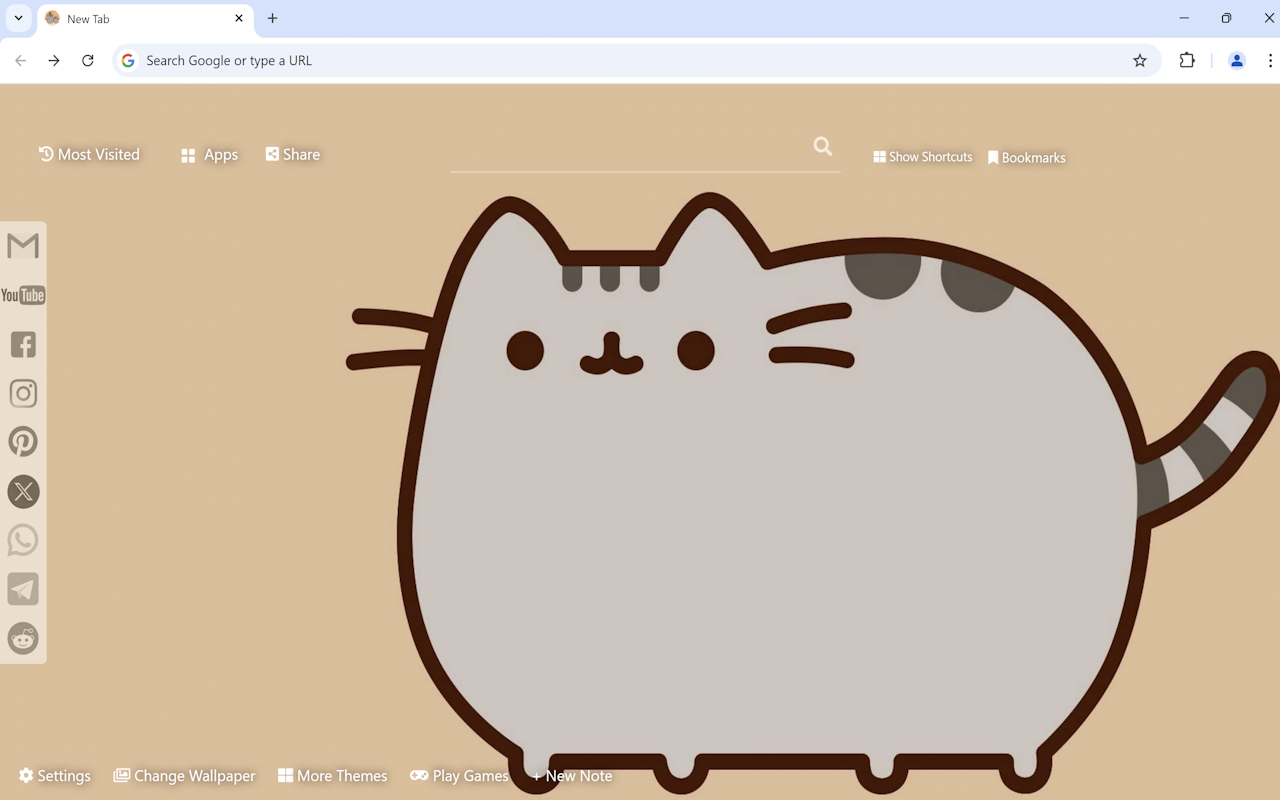Open the Chrome profile avatar
Screen dimensions: 1280x800
(x=1237, y=61)
